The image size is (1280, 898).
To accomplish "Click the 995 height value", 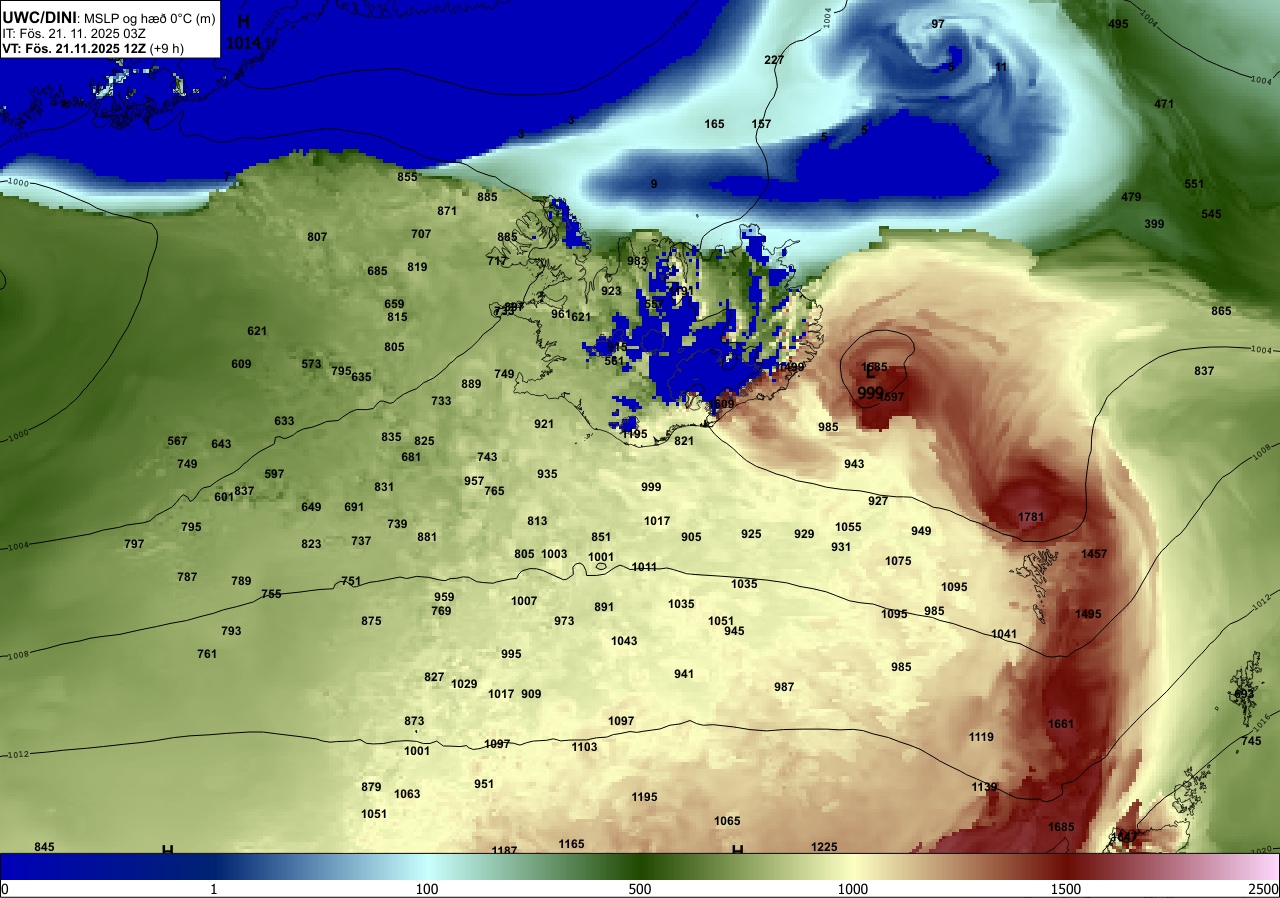I will pyautogui.click(x=511, y=654).
